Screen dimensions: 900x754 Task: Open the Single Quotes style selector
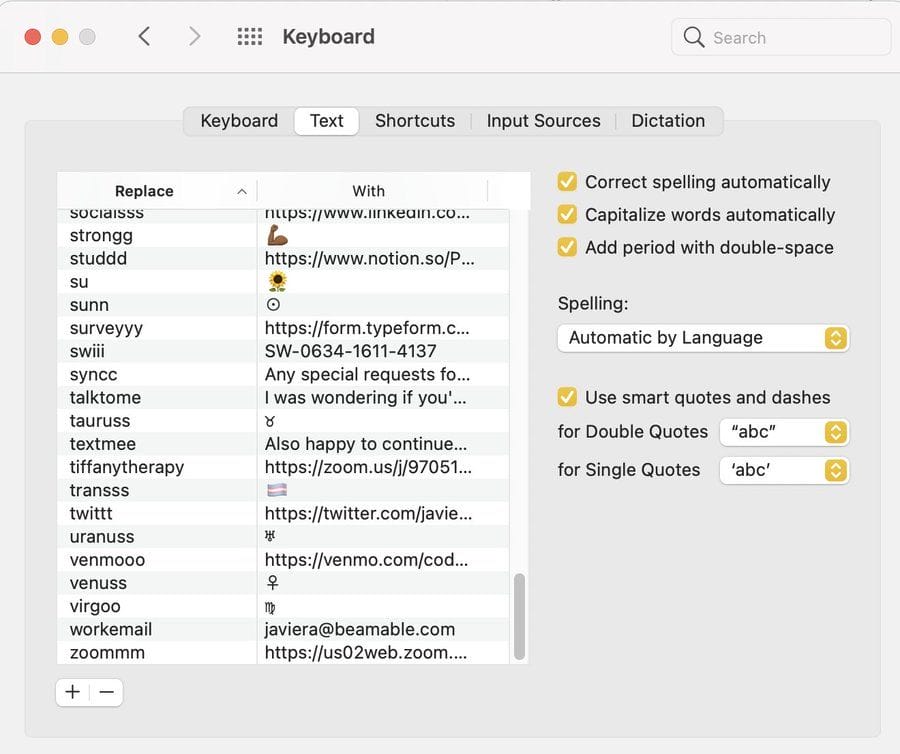tap(784, 470)
